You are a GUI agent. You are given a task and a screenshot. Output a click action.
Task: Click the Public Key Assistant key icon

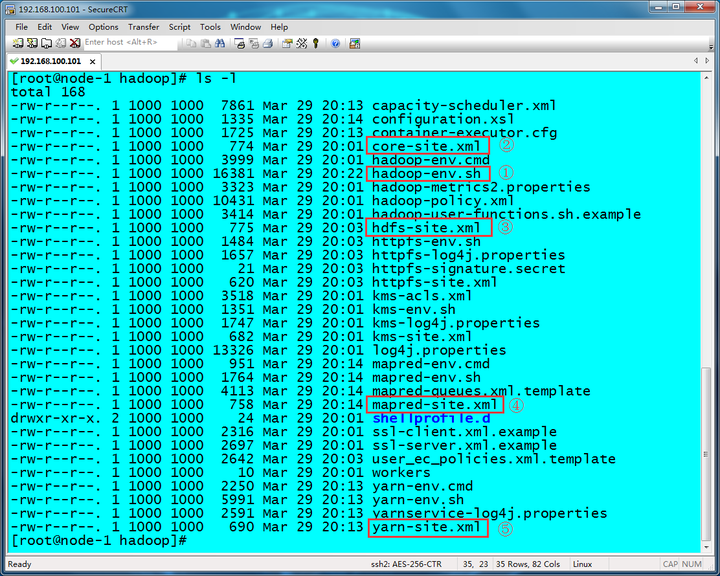click(315, 43)
